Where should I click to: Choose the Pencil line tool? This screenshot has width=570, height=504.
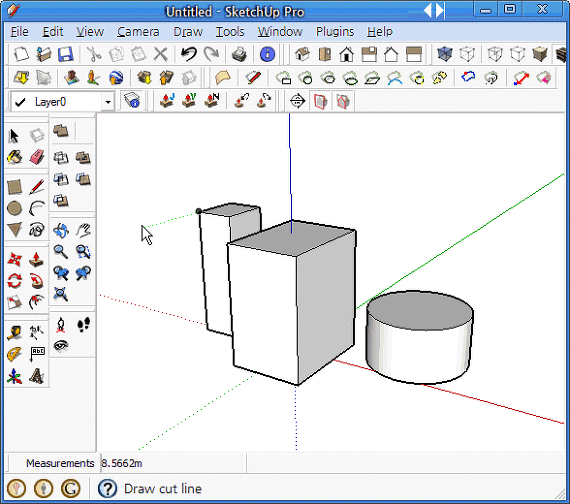click(37, 187)
